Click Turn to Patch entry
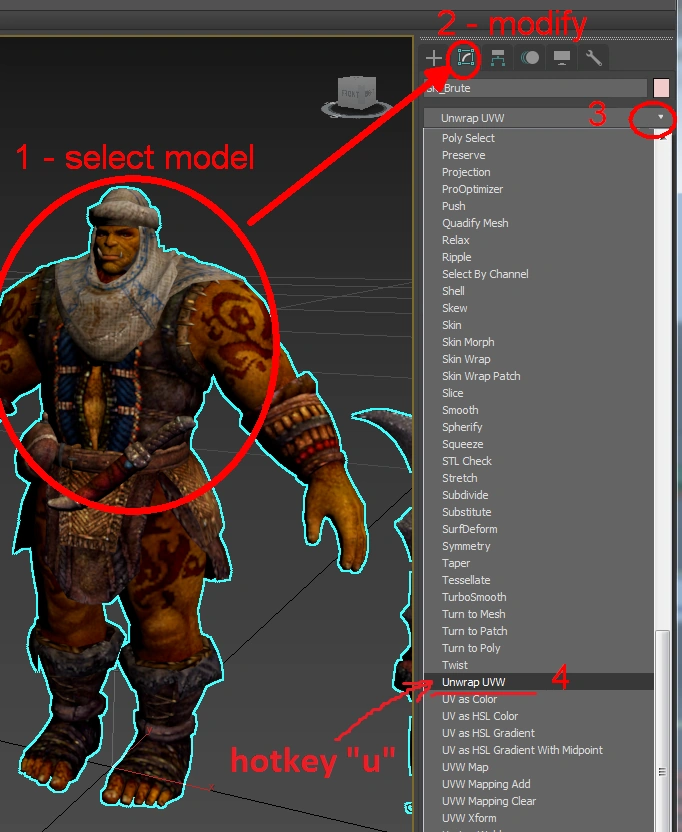This screenshot has height=832, width=682. 474,630
